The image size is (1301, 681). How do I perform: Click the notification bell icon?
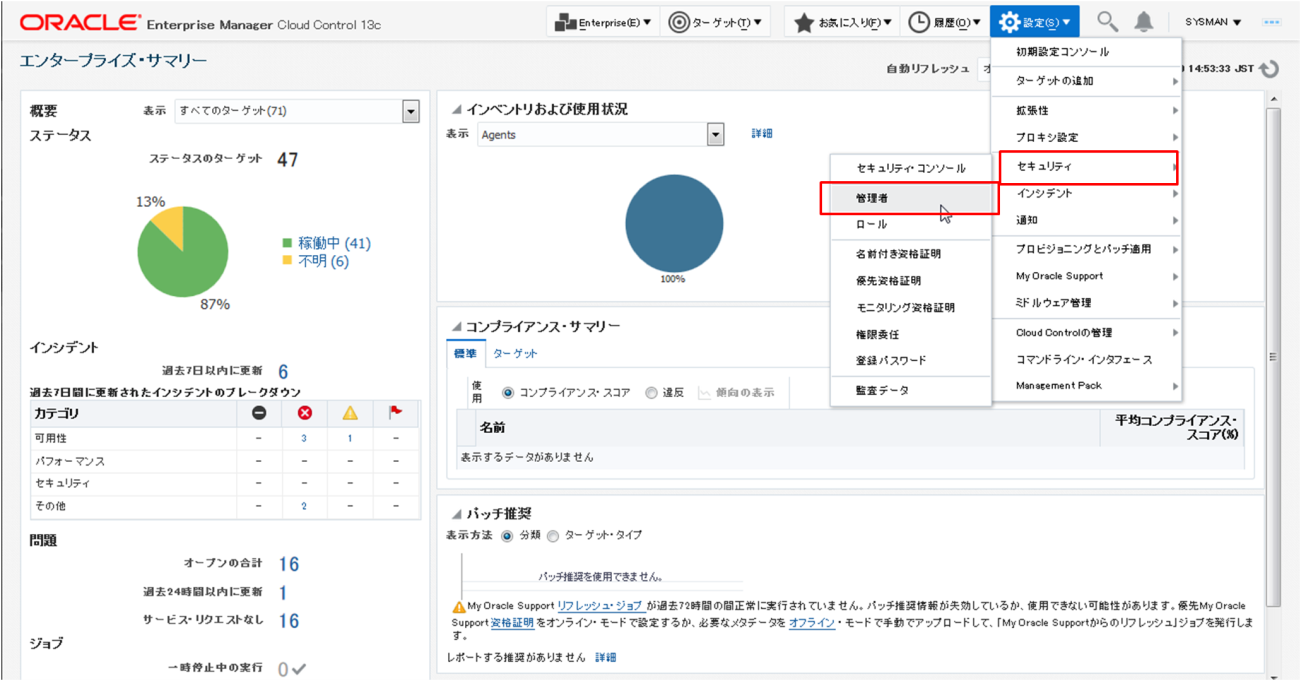coord(1144,22)
